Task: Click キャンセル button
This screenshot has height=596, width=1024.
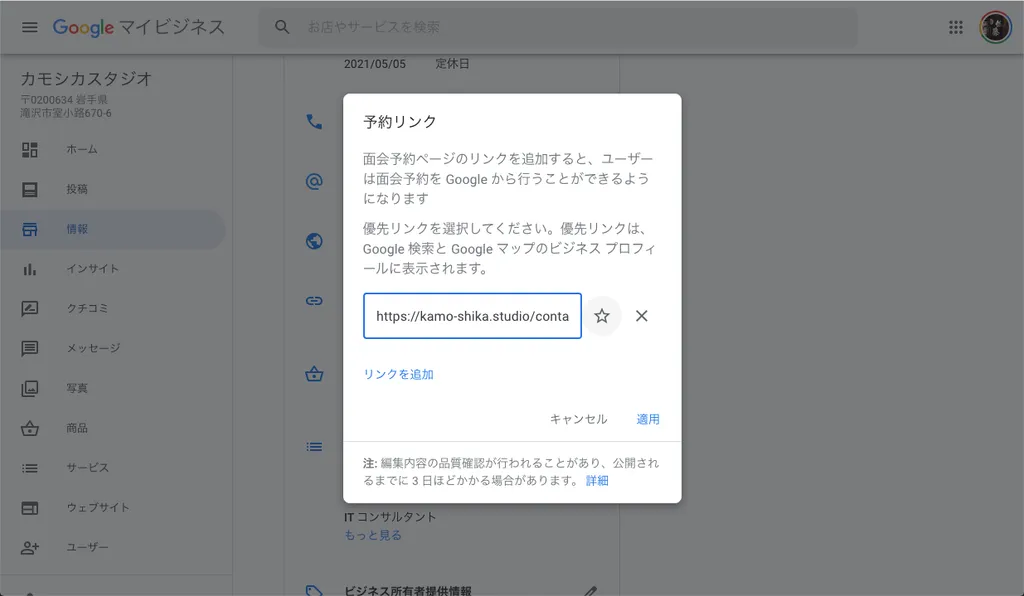Action: coord(579,419)
